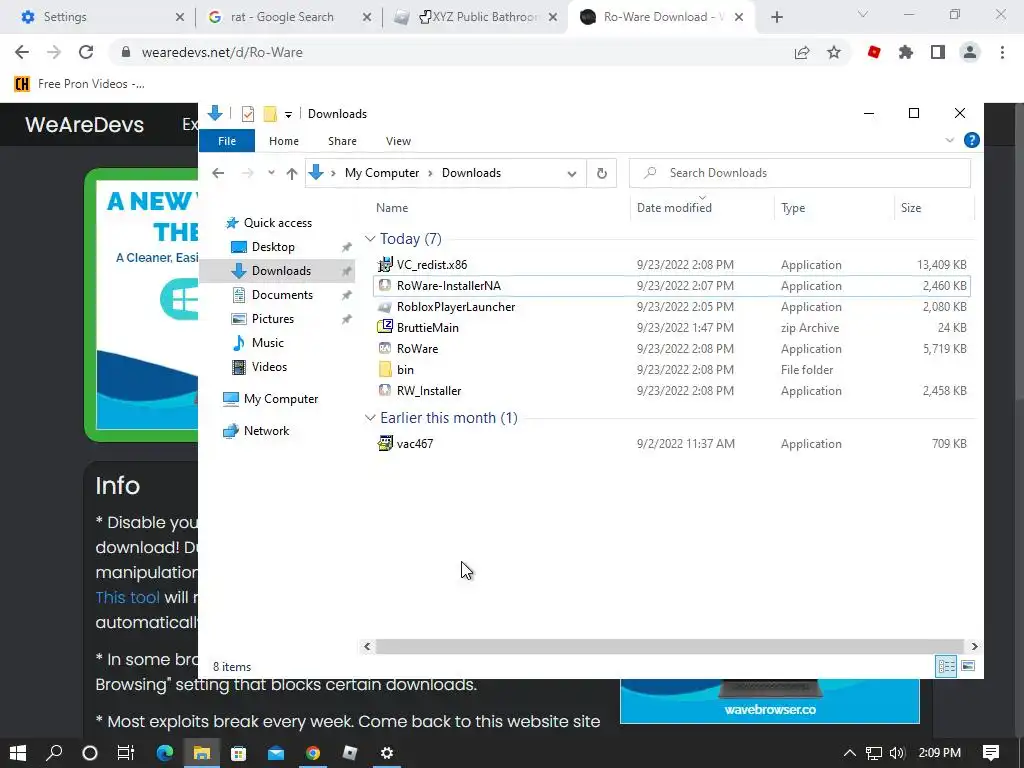Bookmark this page with the star icon
Screen dimensions: 1024x768
click(834, 52)
